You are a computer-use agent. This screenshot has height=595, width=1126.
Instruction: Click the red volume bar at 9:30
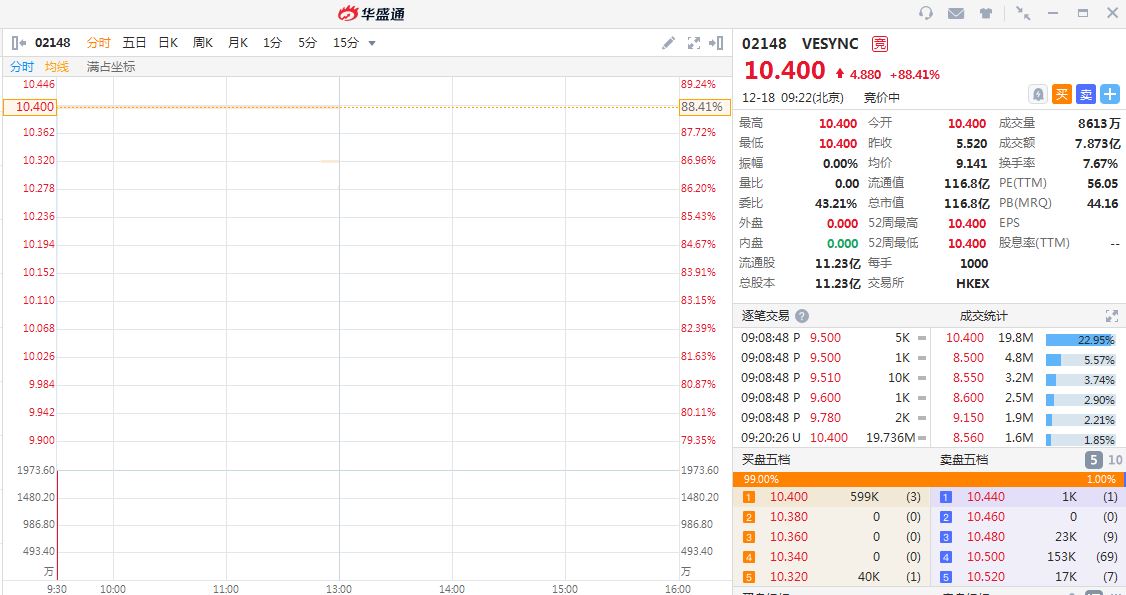(57, 525)
